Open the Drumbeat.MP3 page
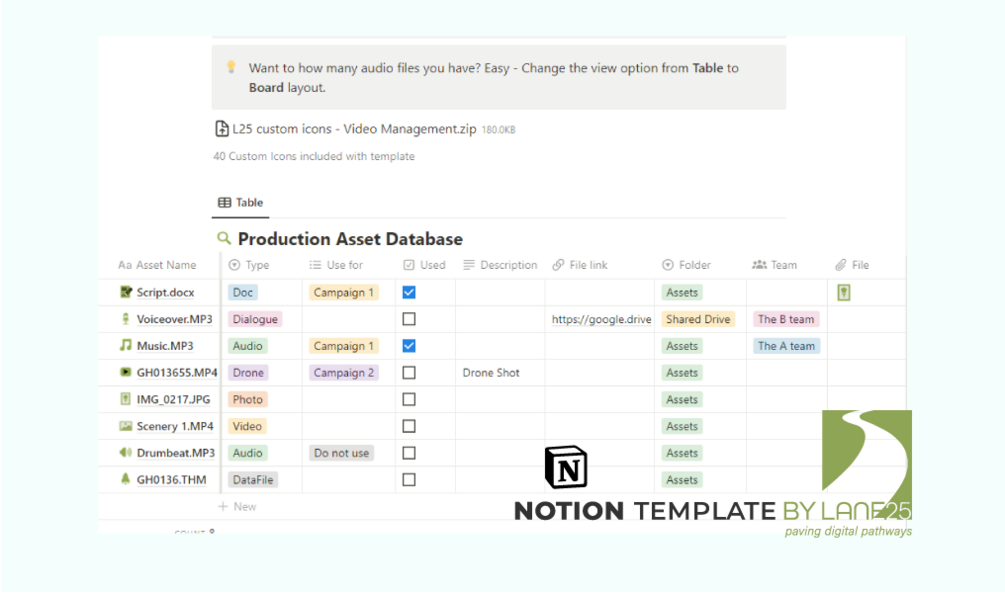The image size is (1005, 594). pyautogui.click(x=176, y=453)
